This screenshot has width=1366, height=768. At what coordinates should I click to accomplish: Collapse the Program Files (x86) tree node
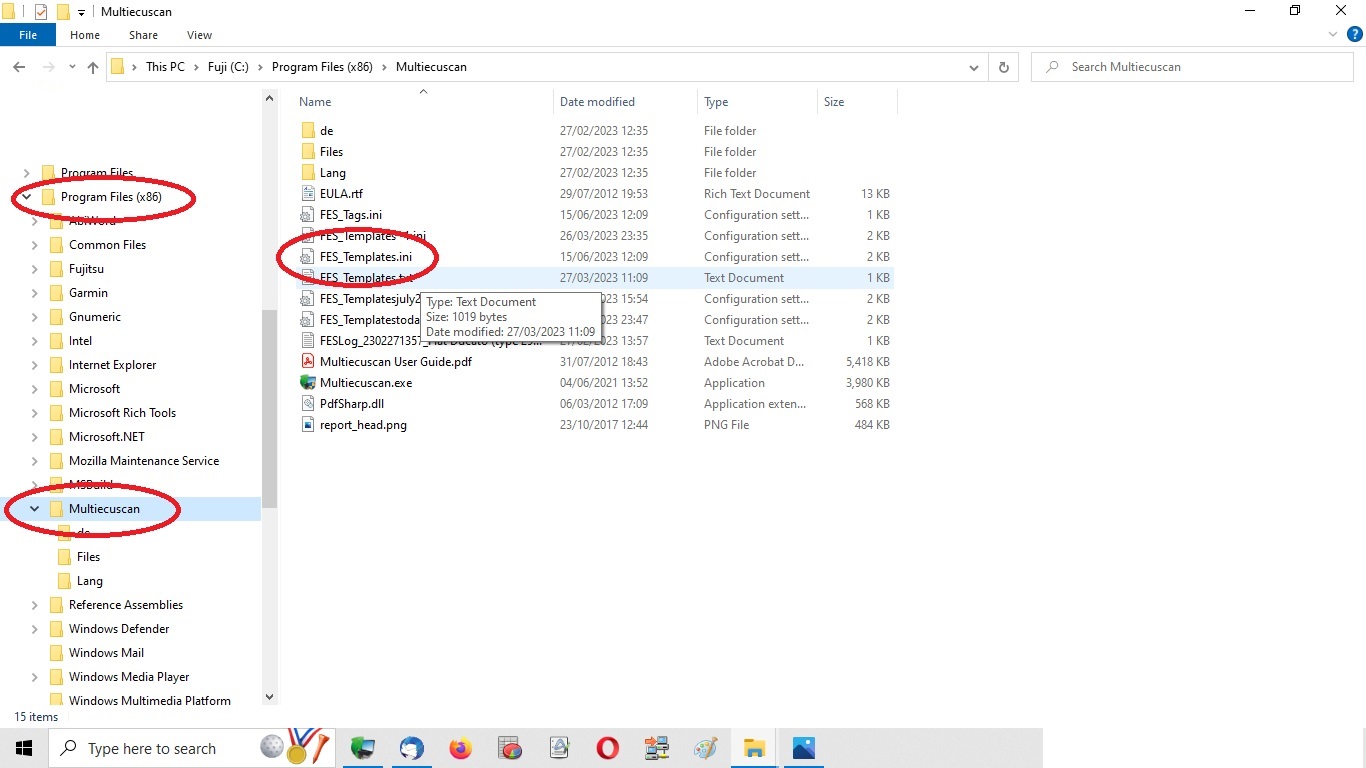pyautogui.click(x=27, y=197)
